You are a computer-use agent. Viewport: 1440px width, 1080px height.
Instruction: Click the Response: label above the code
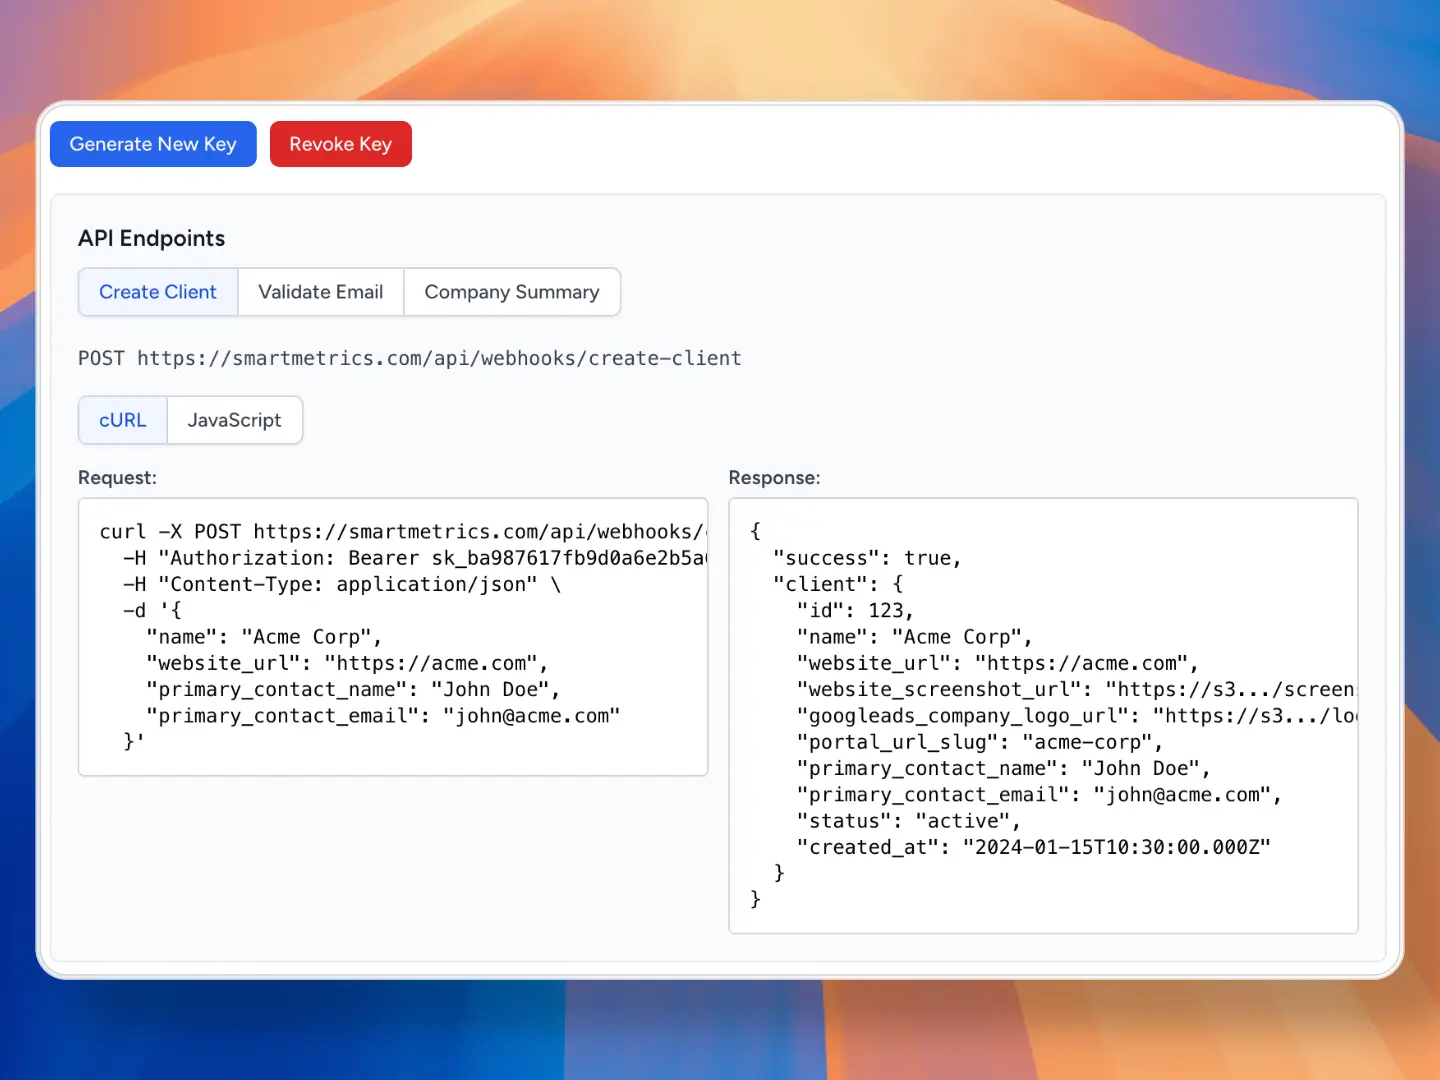[774, 478]
